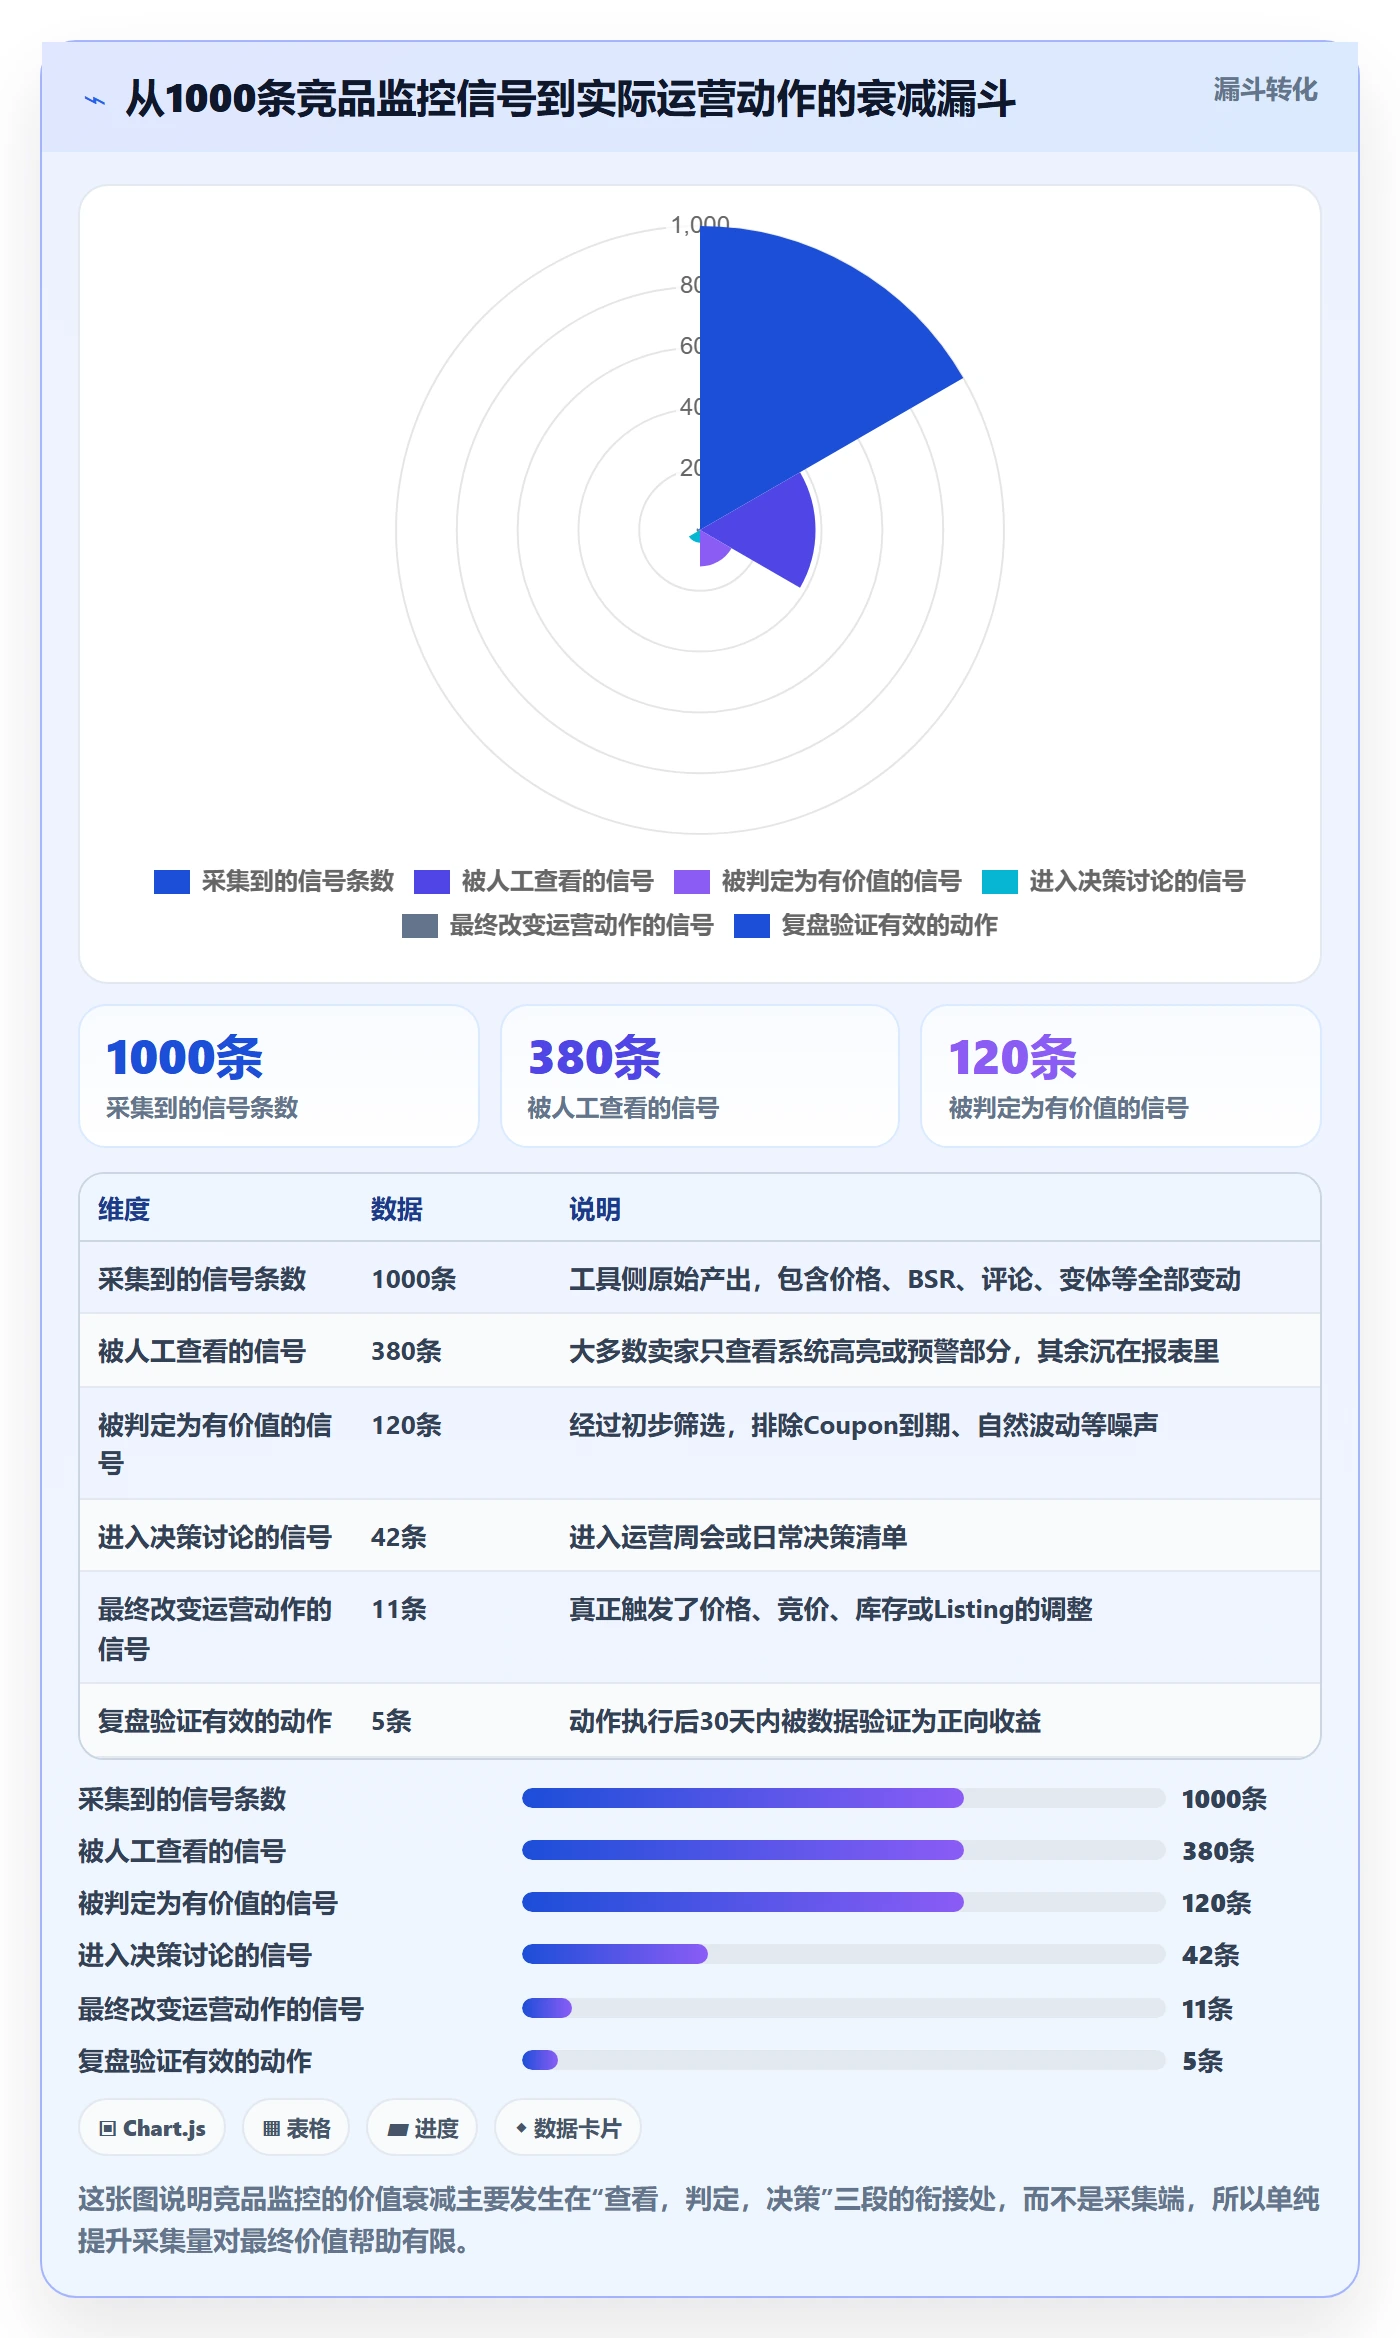This screenshot has height=2338, width=1400.
Task: Click the 进度 tag chip
Action: tap(422, 2128)
